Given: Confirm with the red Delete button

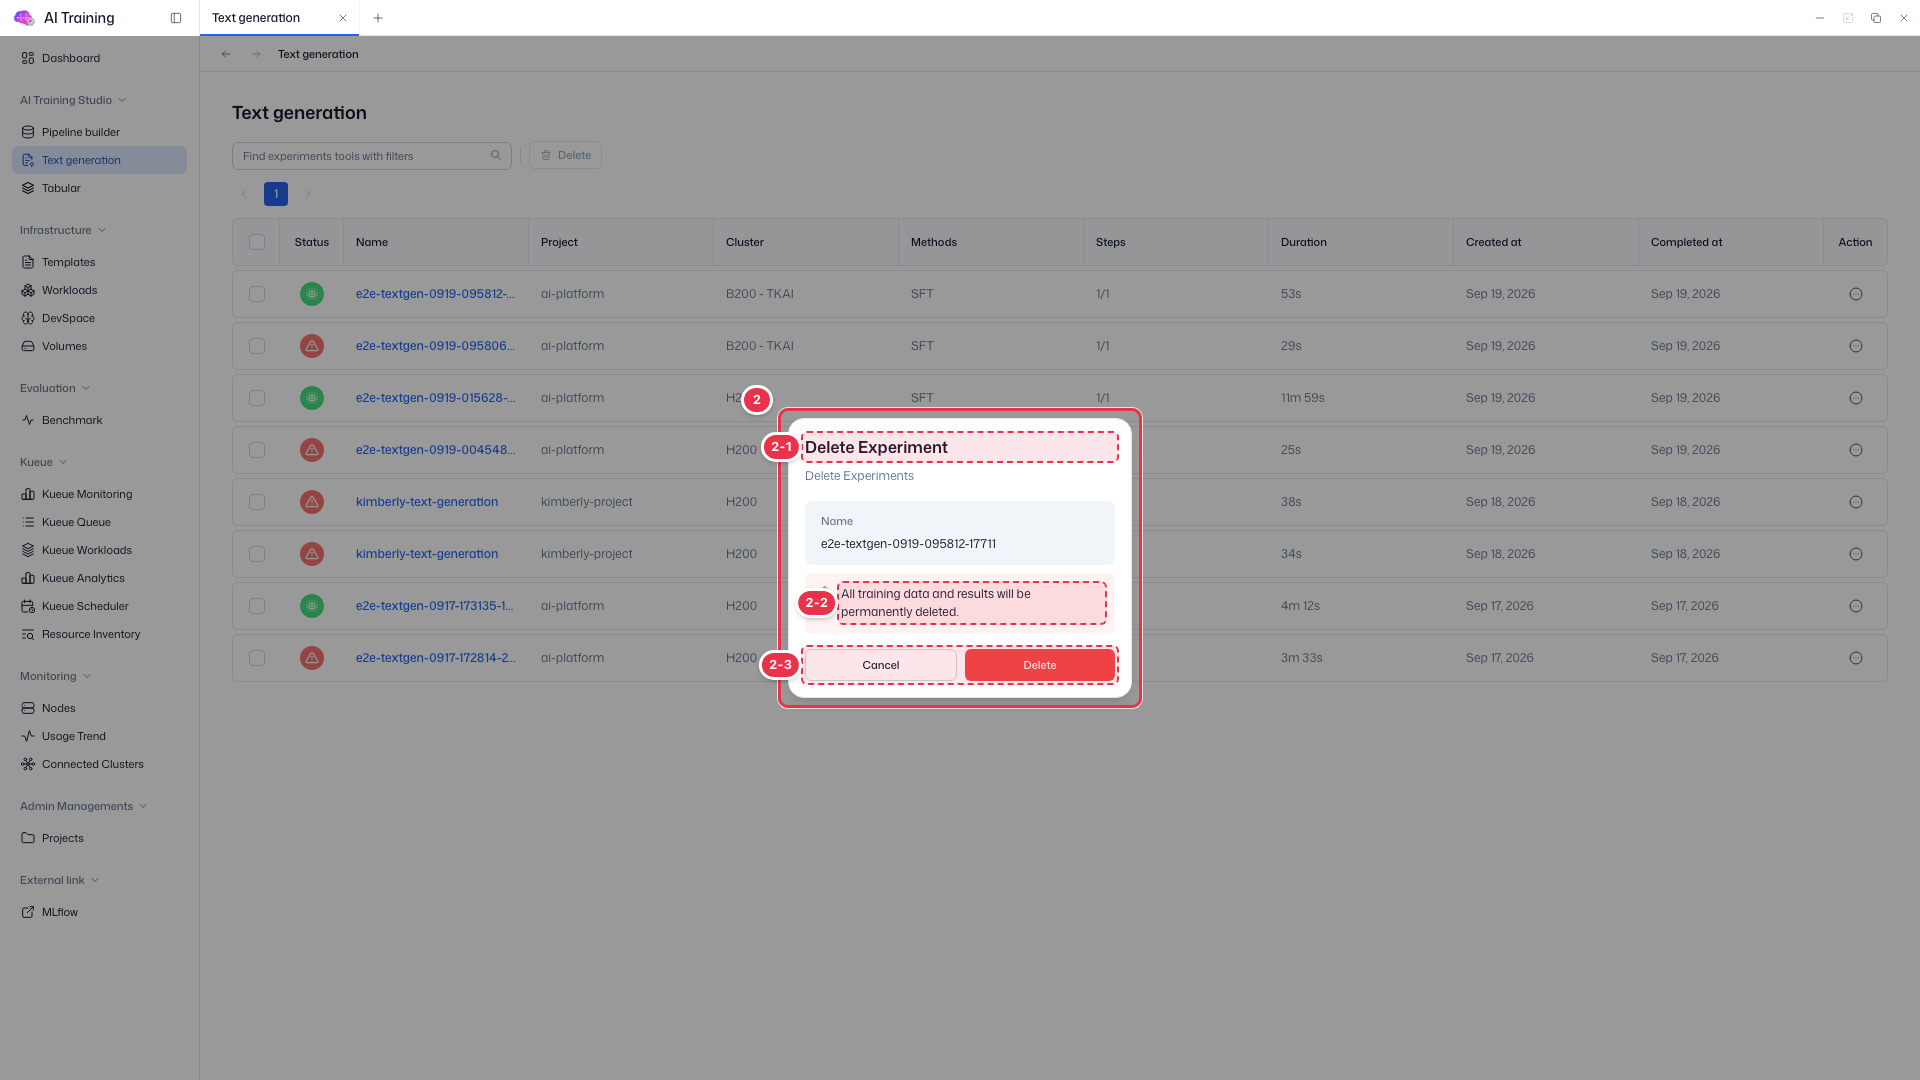Looking at the screenshot, I should tap(1040, 665).
